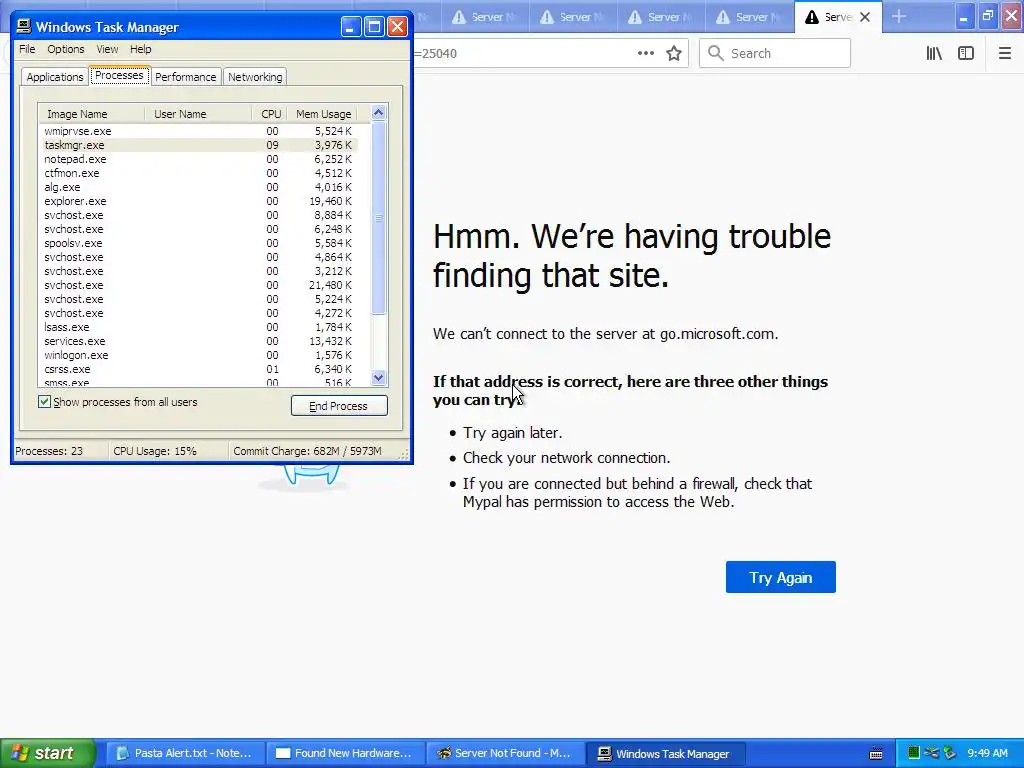1024x768 pixels.
Task: Select the services.exe process row
Action: pyautogui.click(x=199, y=341)
